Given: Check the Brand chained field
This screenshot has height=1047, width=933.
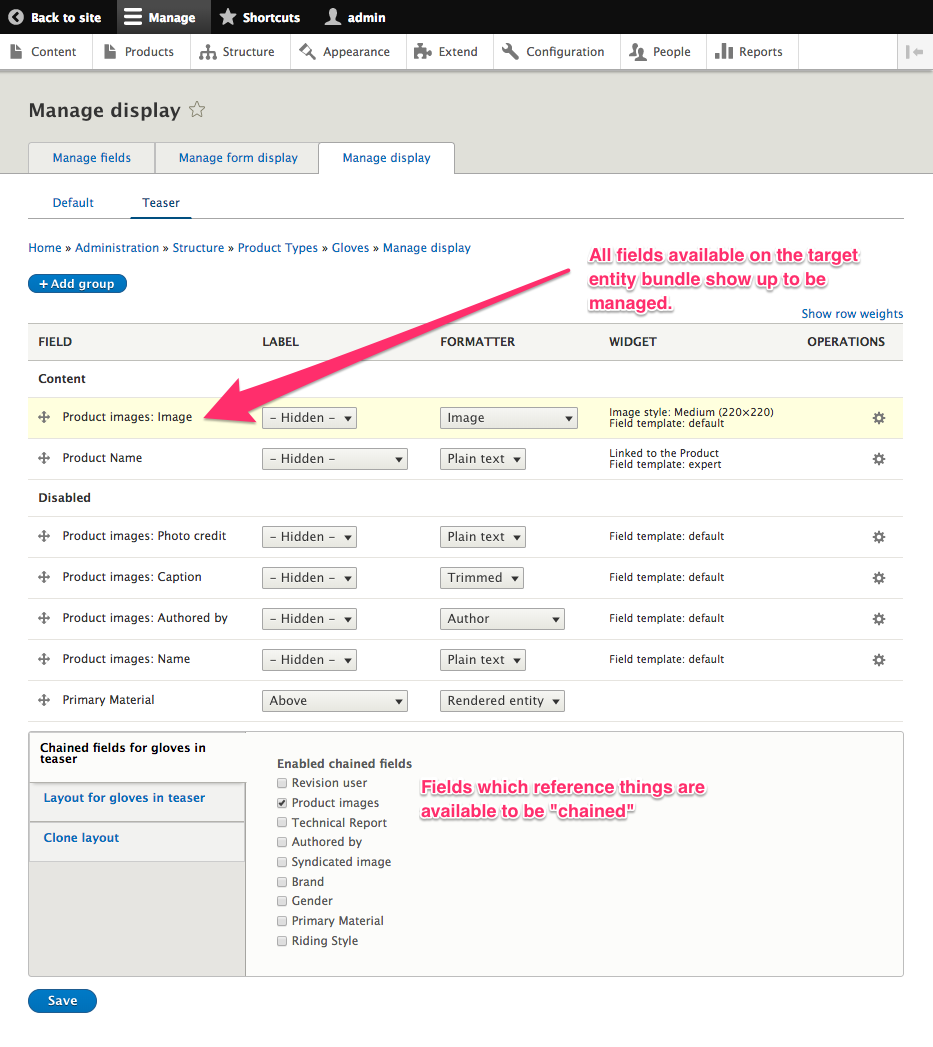Looking at the screenshot, I should [x=282, y=881].
